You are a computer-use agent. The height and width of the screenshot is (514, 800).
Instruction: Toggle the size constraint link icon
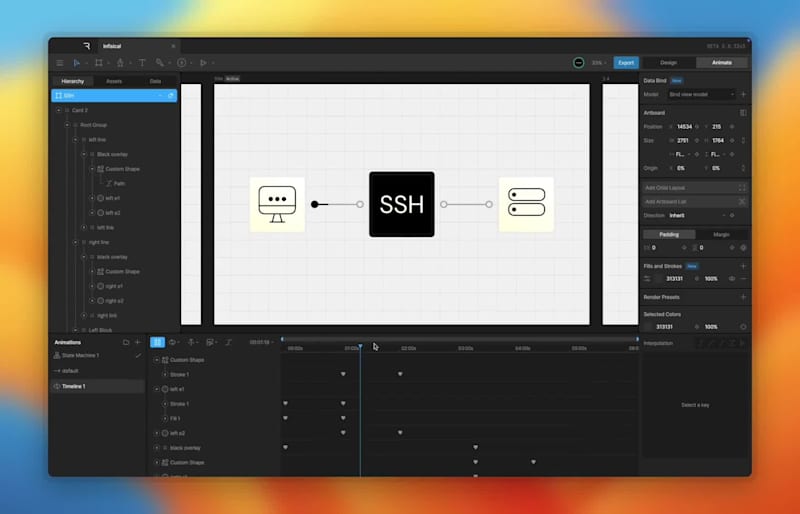tap(743, 140)
